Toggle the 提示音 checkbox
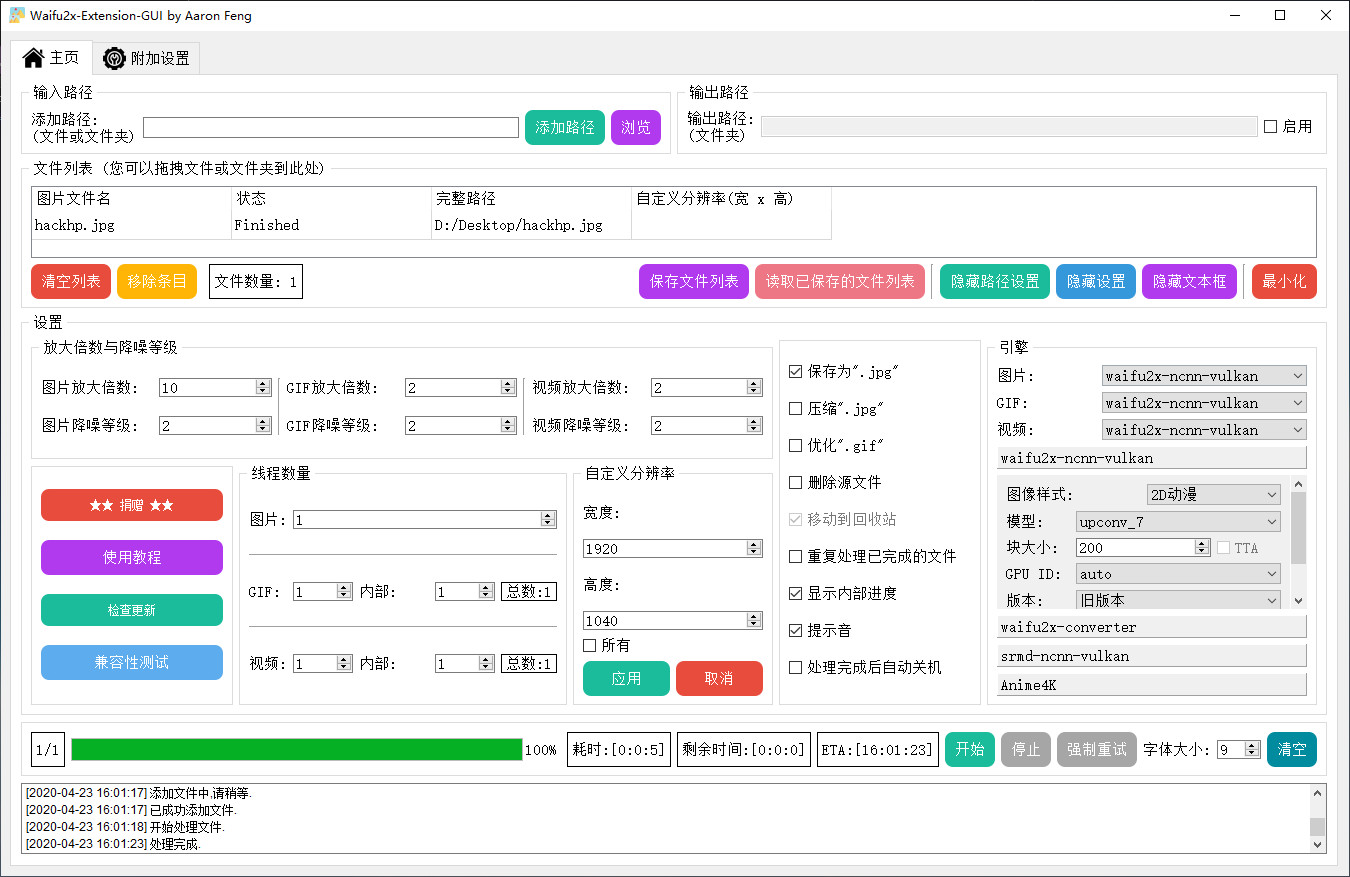The height and width of the screenshot is (877, 1350). pos(796,630)
